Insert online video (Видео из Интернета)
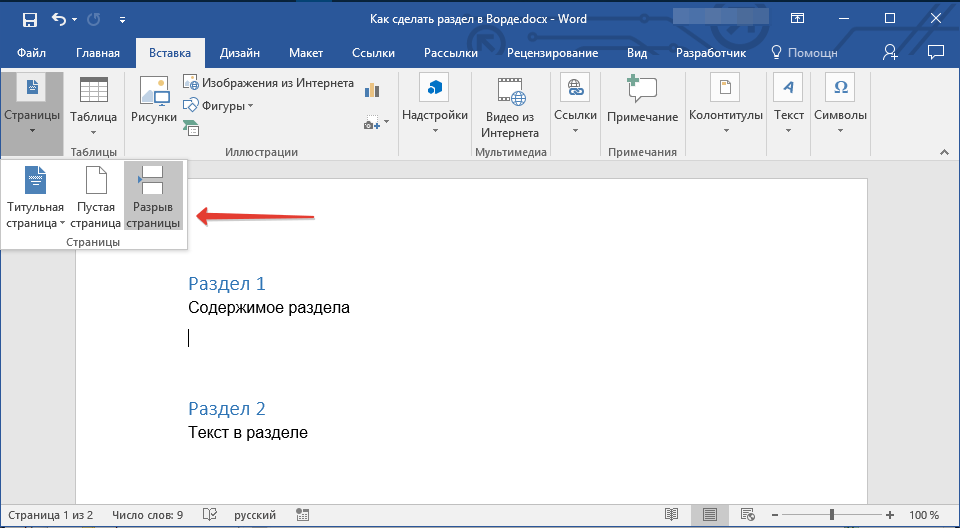 (x=510, y=108)
